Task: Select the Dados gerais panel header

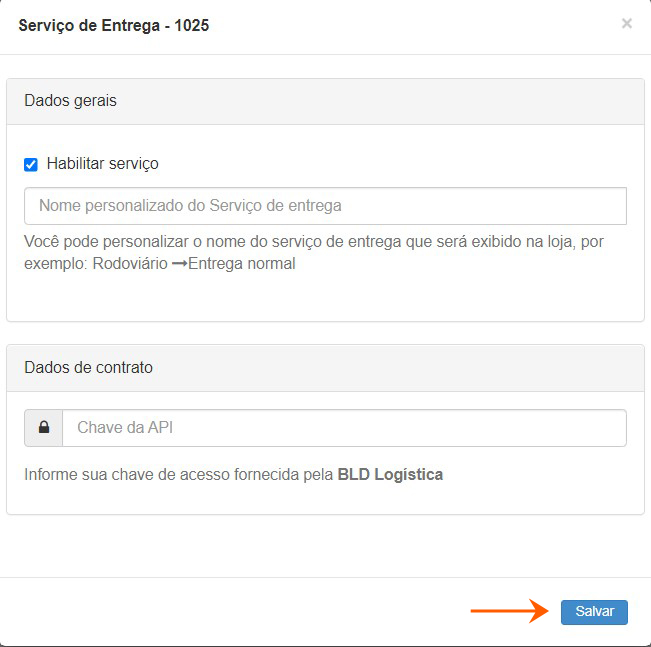Action: [325, 101]
